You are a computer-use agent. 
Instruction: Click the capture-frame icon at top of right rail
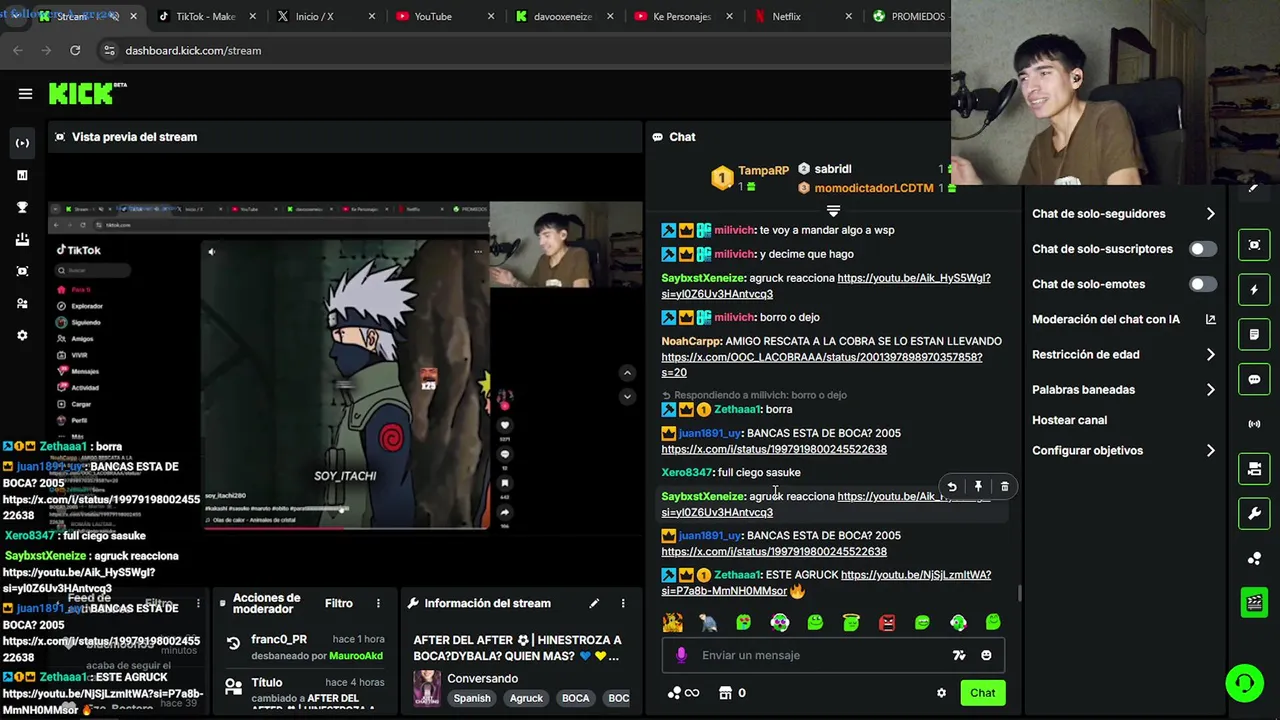(1254, 245)
